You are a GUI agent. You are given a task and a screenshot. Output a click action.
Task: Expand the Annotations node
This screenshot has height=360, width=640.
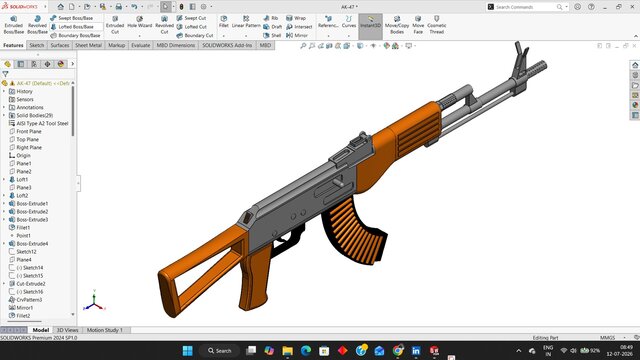pyautogui.click(x=4, y=107)
